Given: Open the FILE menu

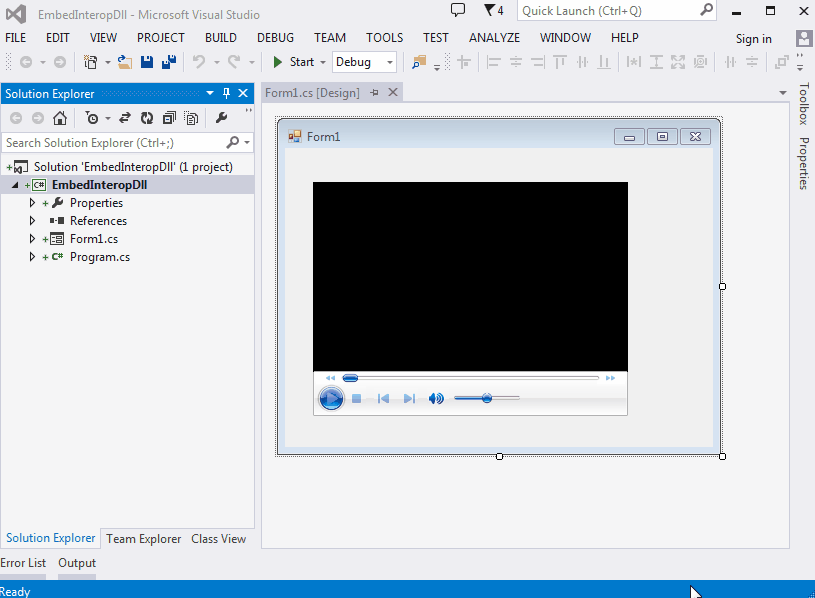Looking at the screenshot, I should click(16, 38).
